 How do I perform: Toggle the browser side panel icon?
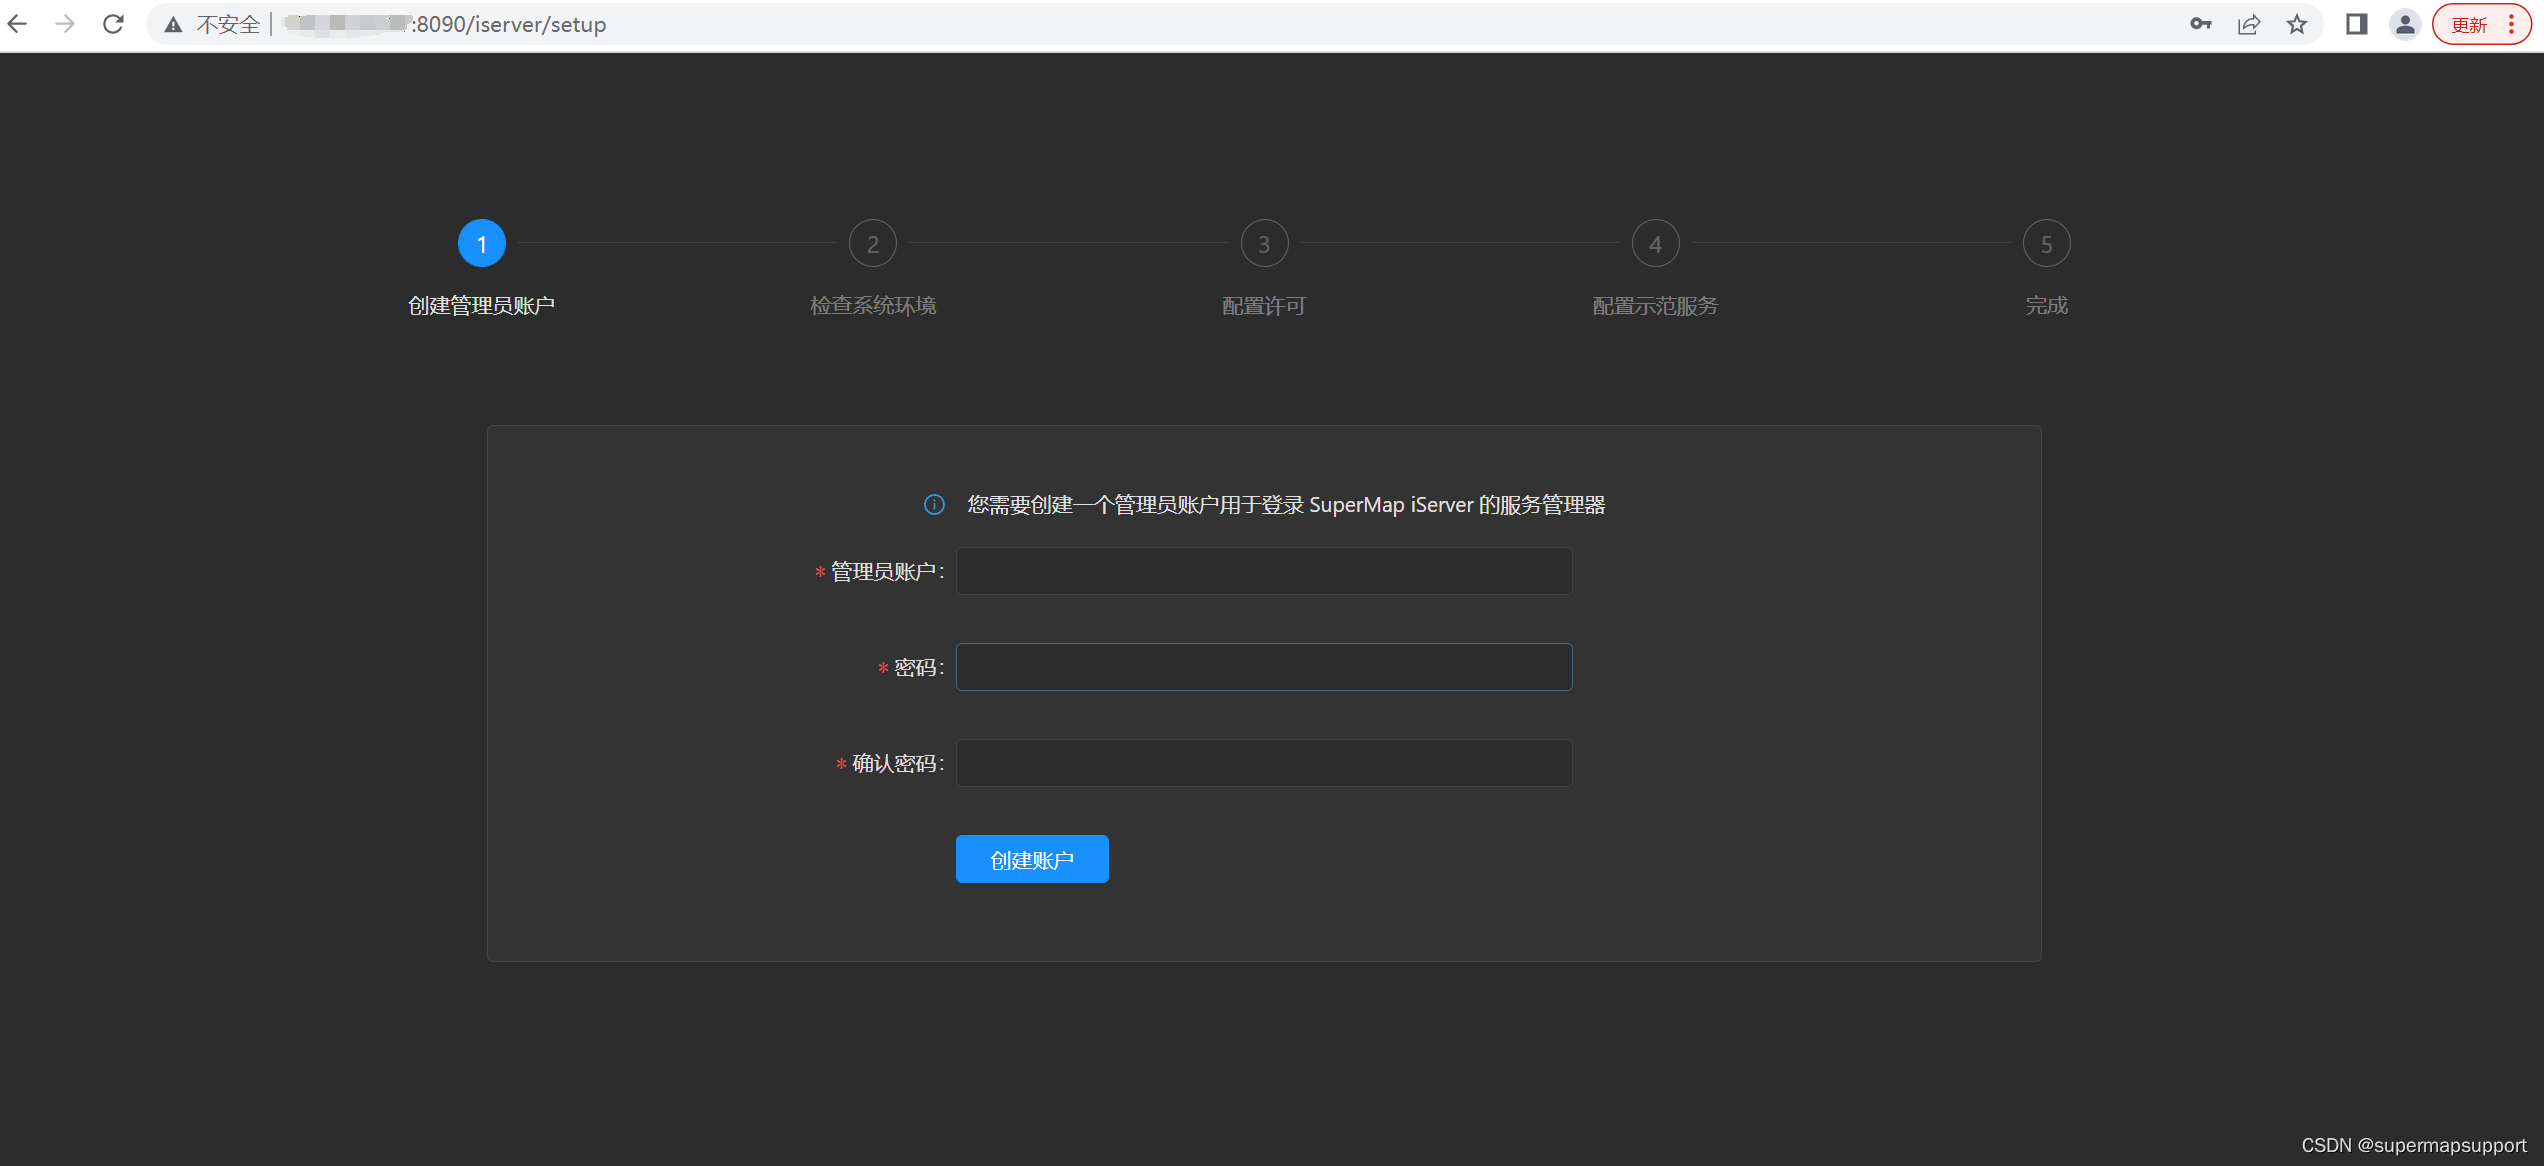click(x=2356, y=24)
